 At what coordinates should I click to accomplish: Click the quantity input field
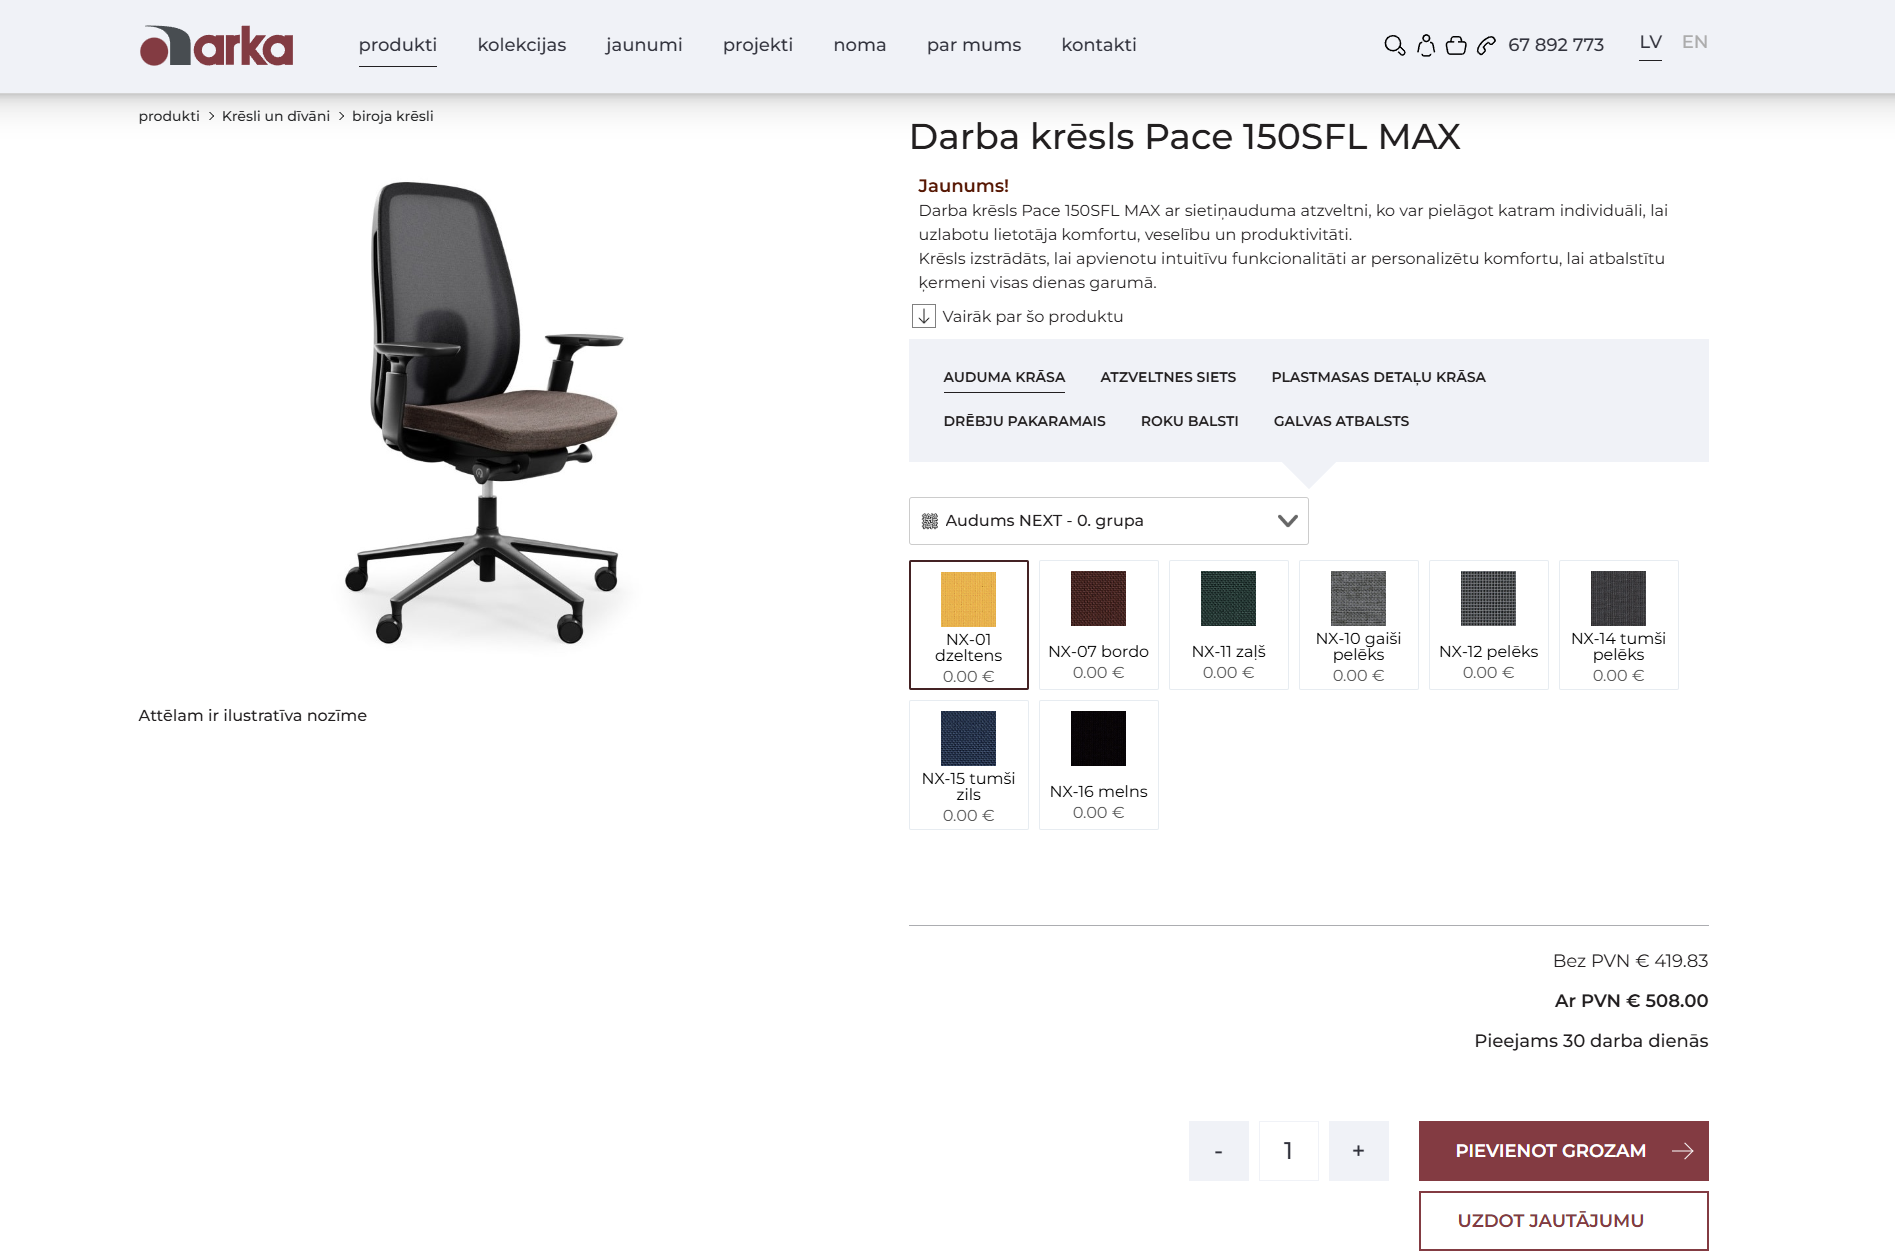pos(1288,1151)
